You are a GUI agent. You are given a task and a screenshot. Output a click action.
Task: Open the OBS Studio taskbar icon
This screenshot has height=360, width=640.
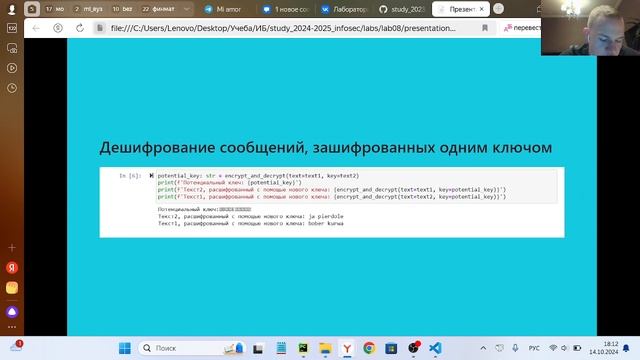pos(413,348)
